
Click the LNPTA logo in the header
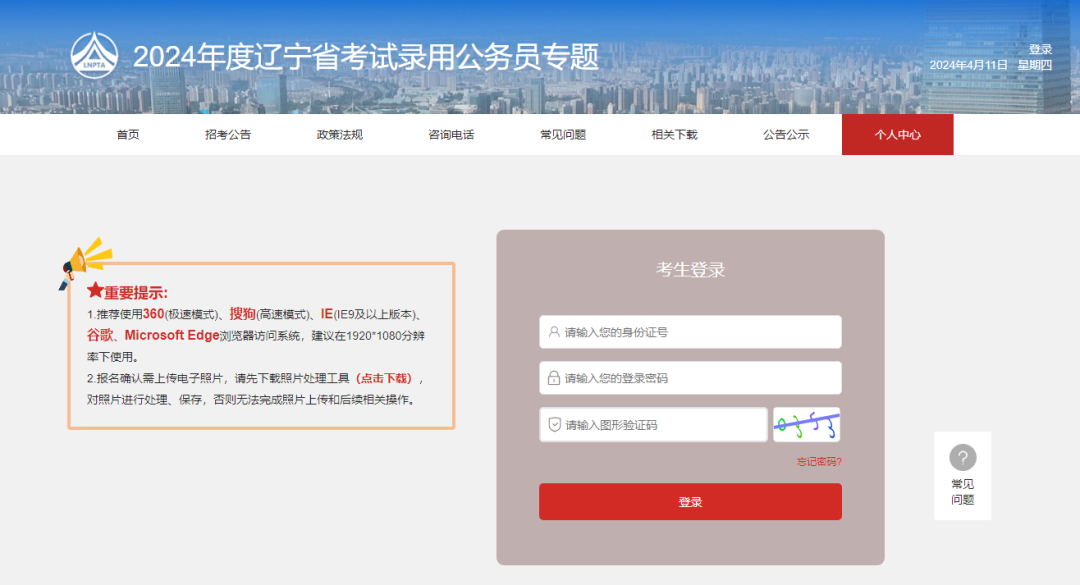pyautogui.click(x=94, y=56)
